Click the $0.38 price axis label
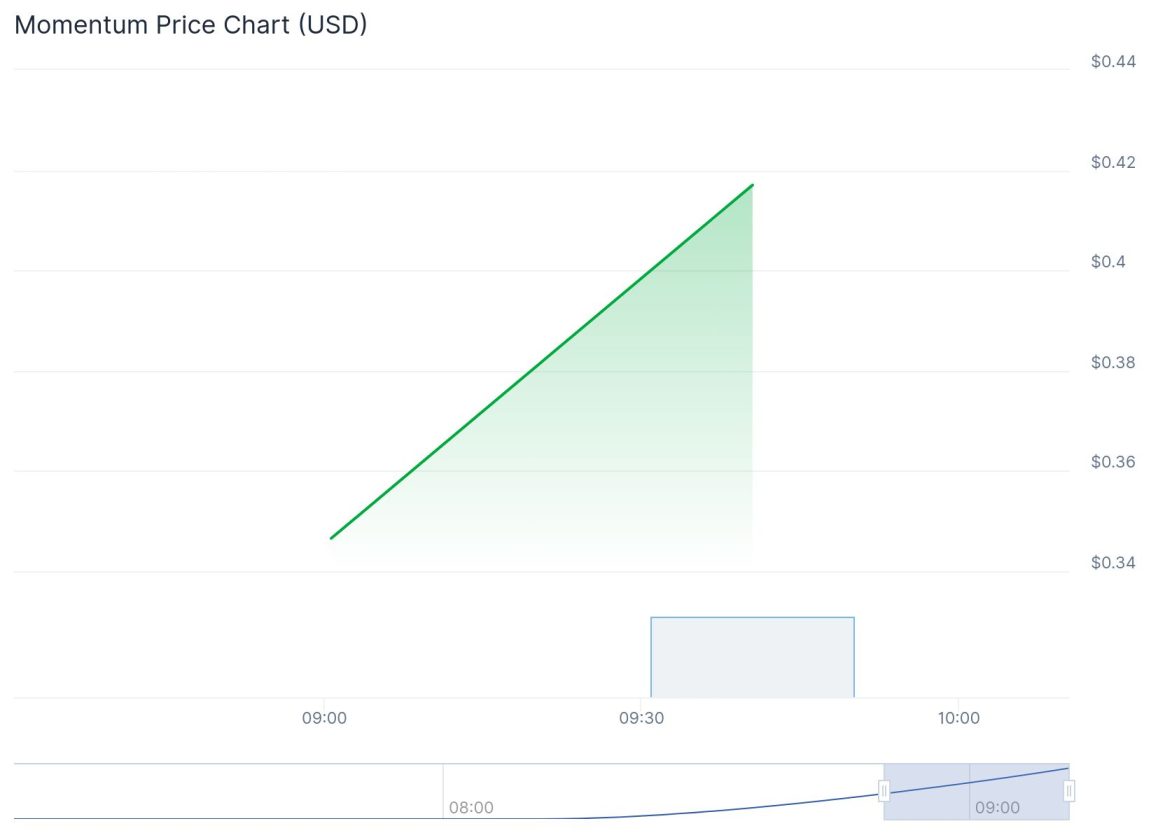Screen dimensions: 1151x840 (1113, 362)
